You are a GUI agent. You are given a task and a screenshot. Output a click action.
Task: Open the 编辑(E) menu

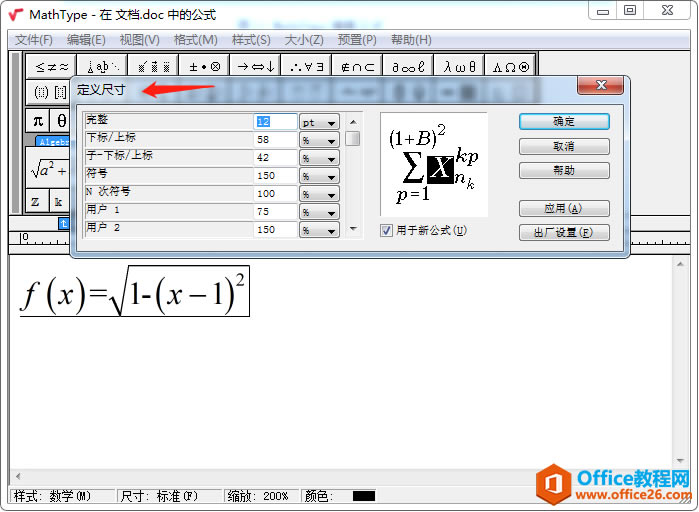pyautogui.click(x=86, y=40)
